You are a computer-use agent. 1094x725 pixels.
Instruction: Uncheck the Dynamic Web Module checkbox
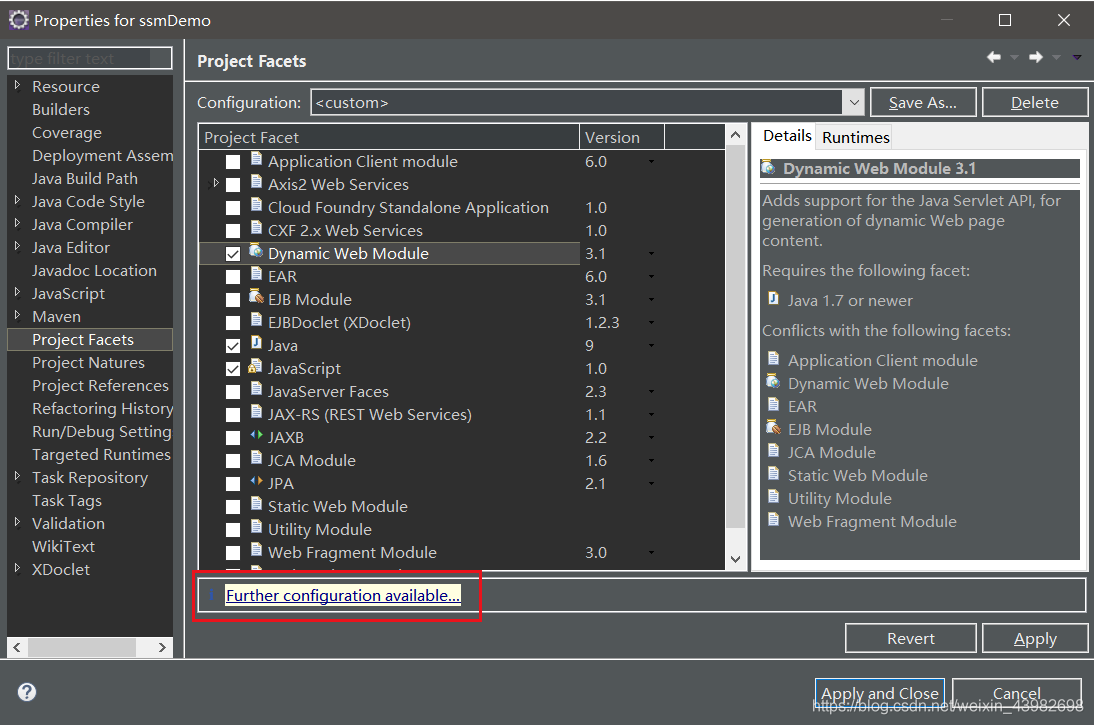coord(233,254)
